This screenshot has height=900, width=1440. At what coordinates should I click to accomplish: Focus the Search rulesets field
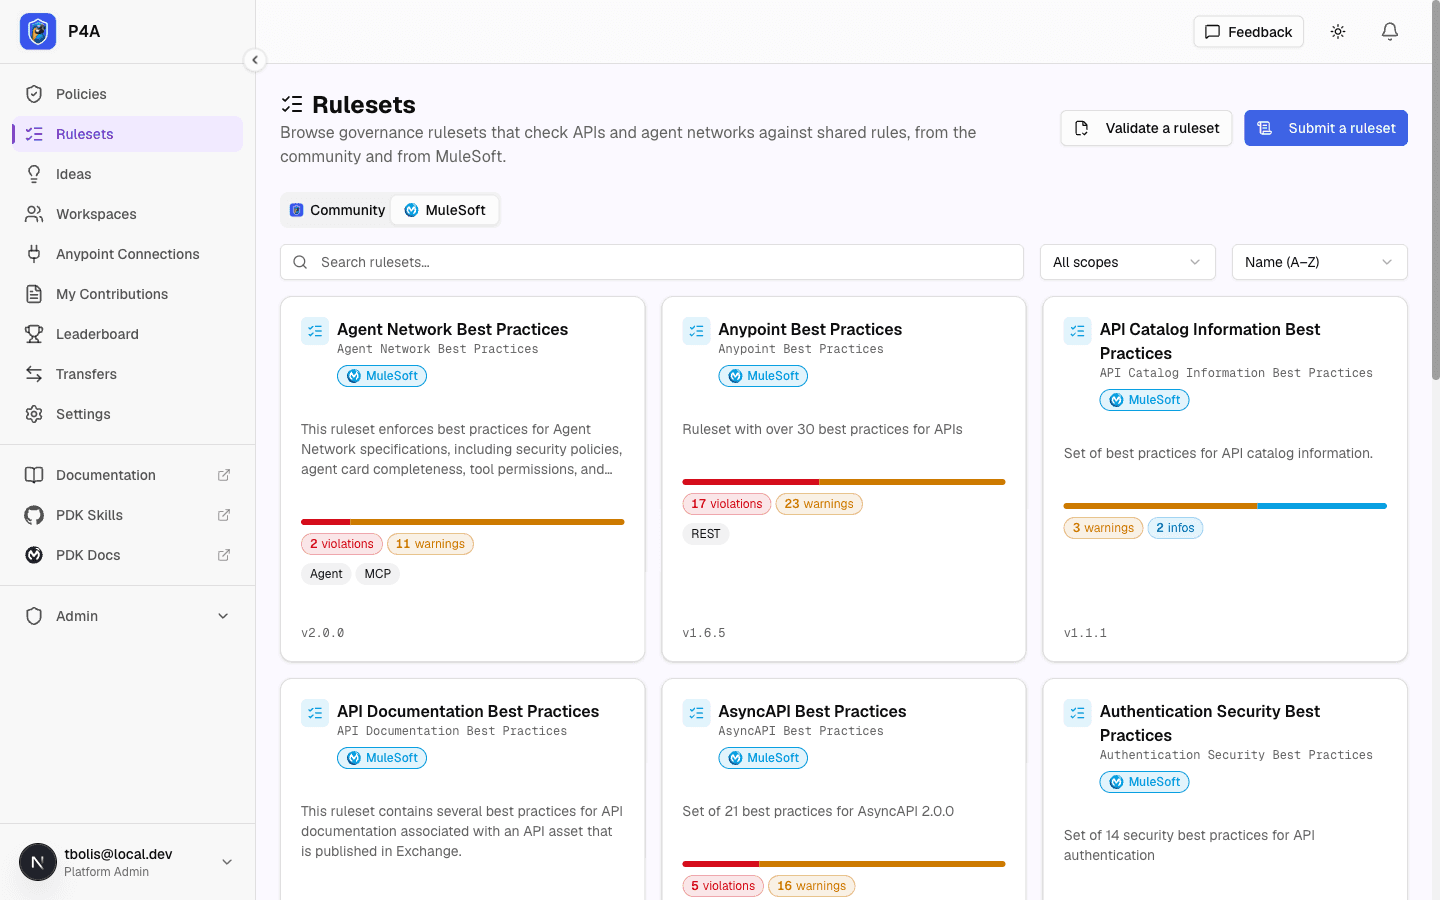coord(652,262)
